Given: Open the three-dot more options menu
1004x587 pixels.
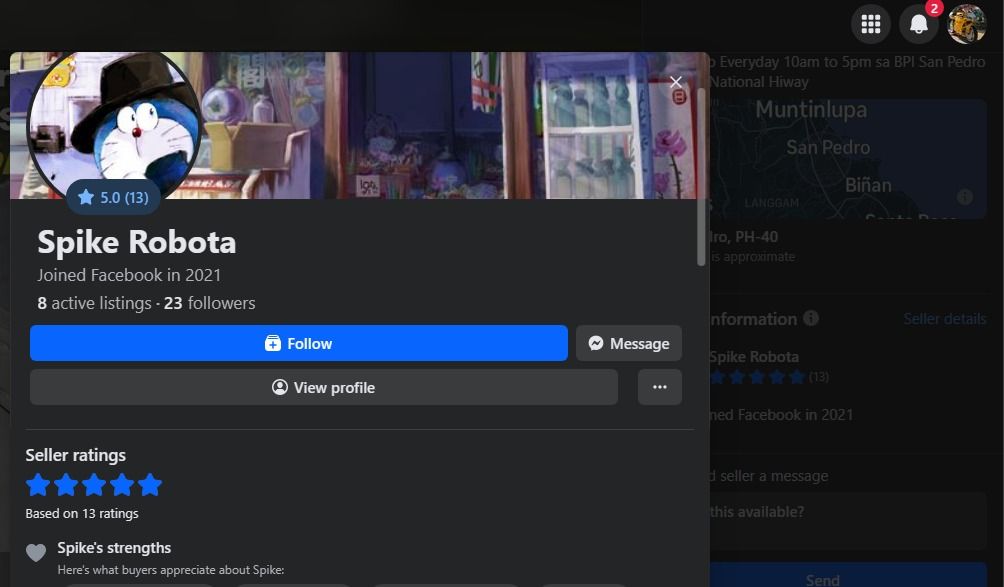Looking at the screenshot, I should click(659, 387).
